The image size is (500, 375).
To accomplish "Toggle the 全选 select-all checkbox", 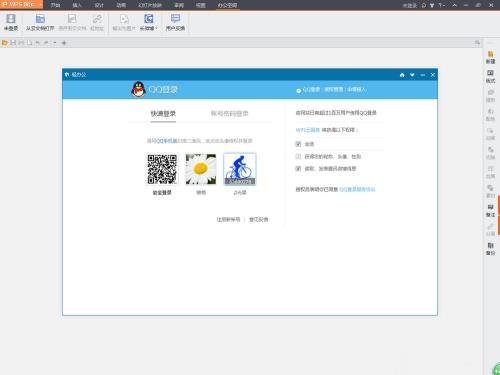I will pos(298,144).
